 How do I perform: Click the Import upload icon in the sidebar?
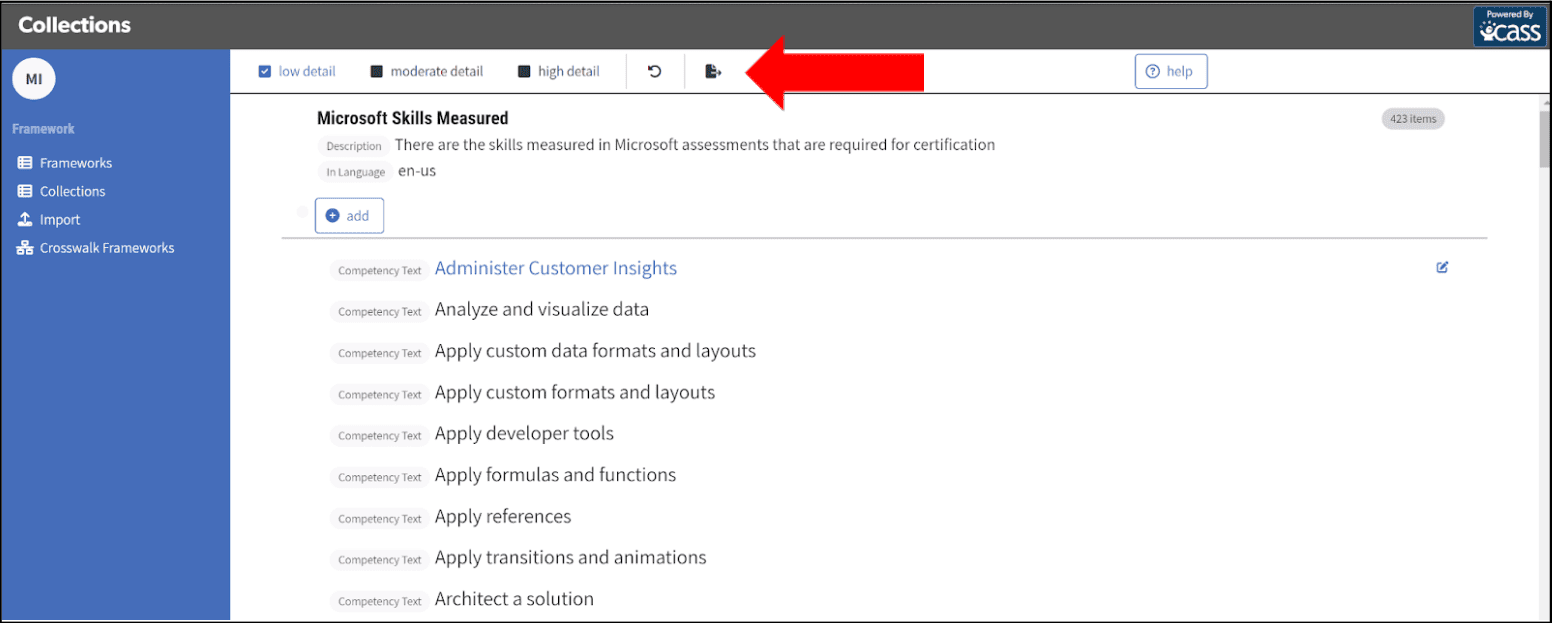click(x=23, y=219)
